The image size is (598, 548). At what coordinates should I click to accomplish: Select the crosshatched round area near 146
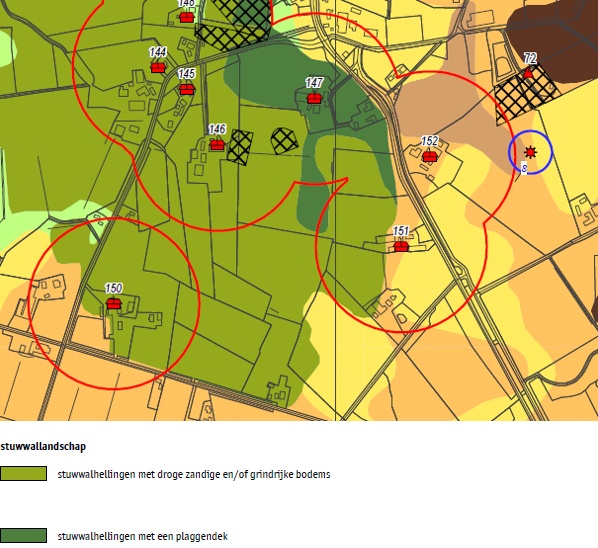point(285,141)
